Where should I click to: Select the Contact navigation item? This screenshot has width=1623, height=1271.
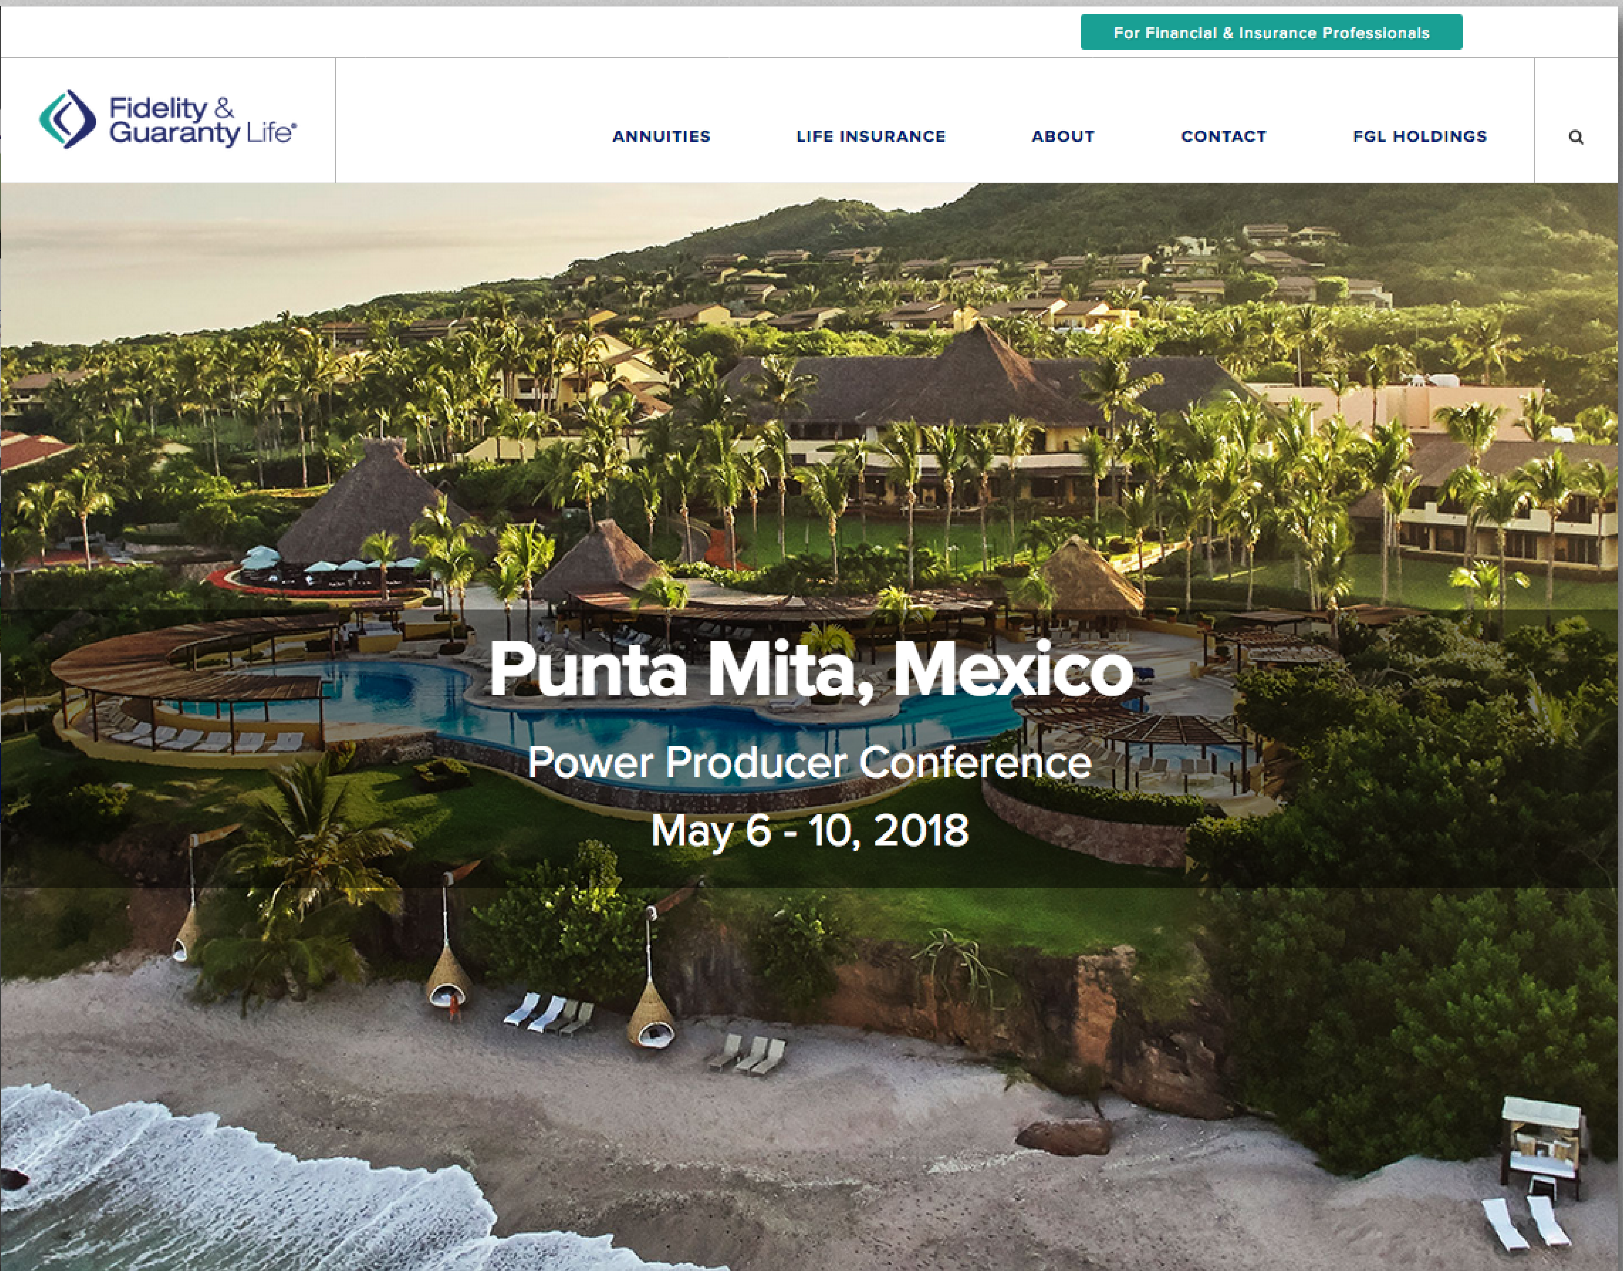coord(1224,136)
